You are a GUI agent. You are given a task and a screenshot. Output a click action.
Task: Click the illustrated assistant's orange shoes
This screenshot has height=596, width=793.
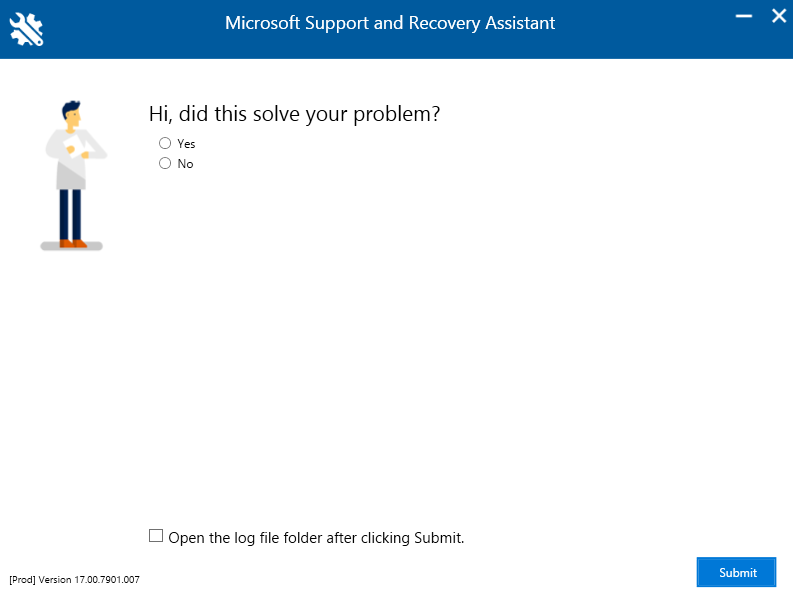click(73, 244)
